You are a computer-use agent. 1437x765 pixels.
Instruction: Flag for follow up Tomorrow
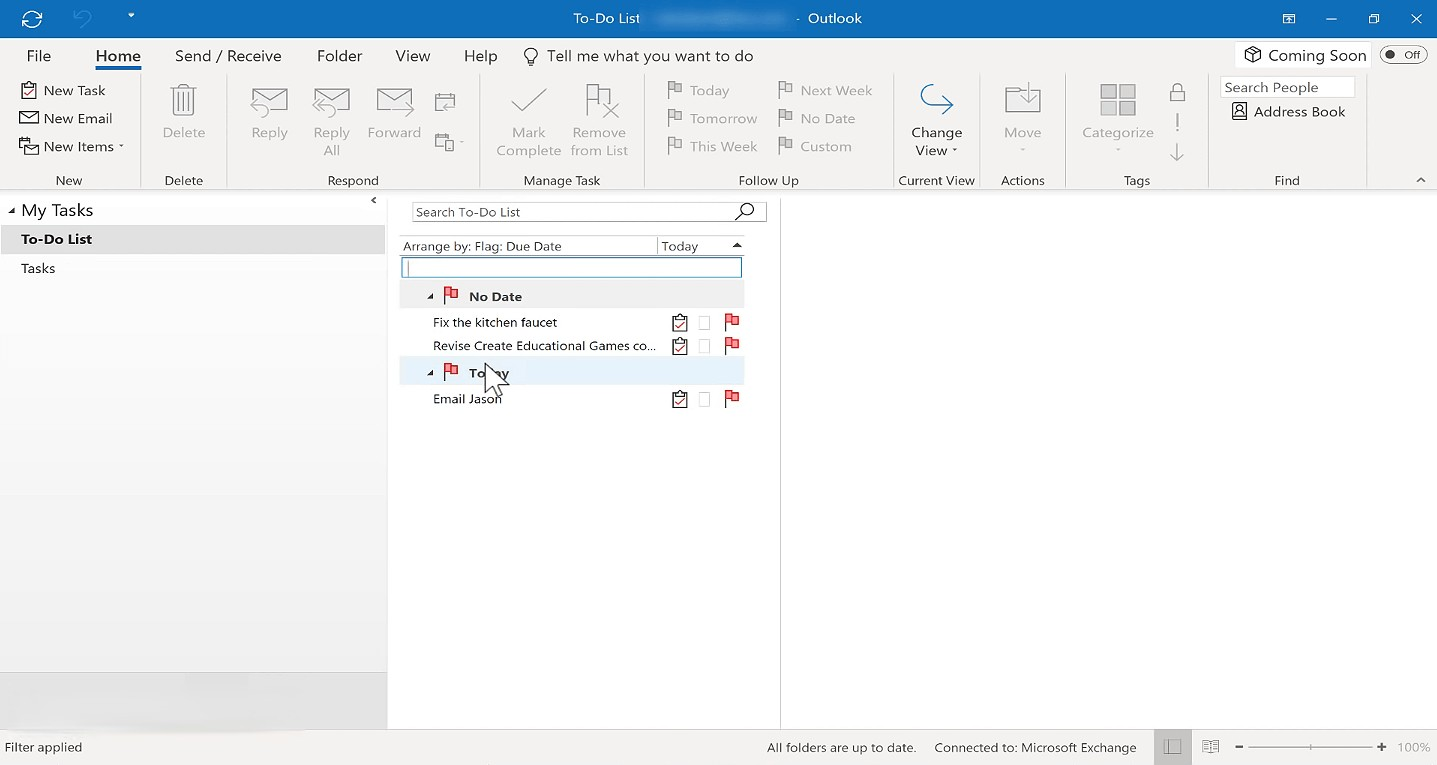click(x=712, y=118)
